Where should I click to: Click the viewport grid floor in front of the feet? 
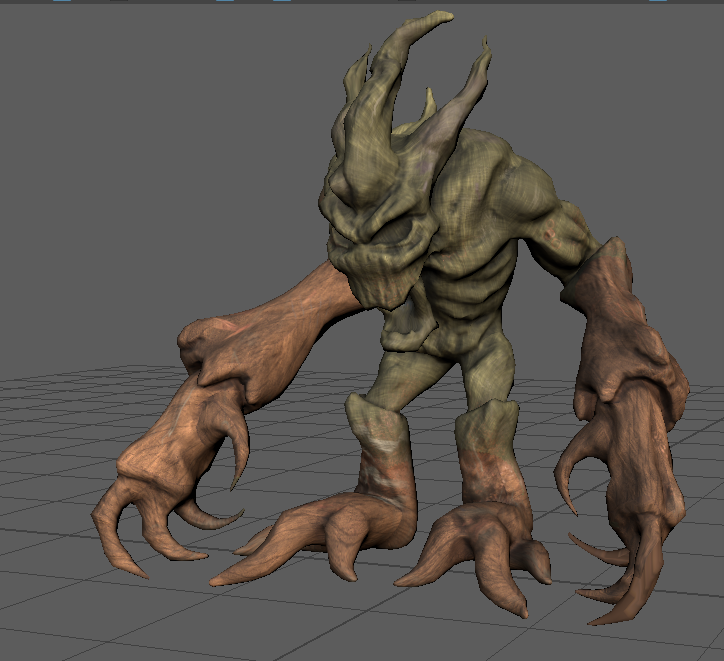point(400,620)
